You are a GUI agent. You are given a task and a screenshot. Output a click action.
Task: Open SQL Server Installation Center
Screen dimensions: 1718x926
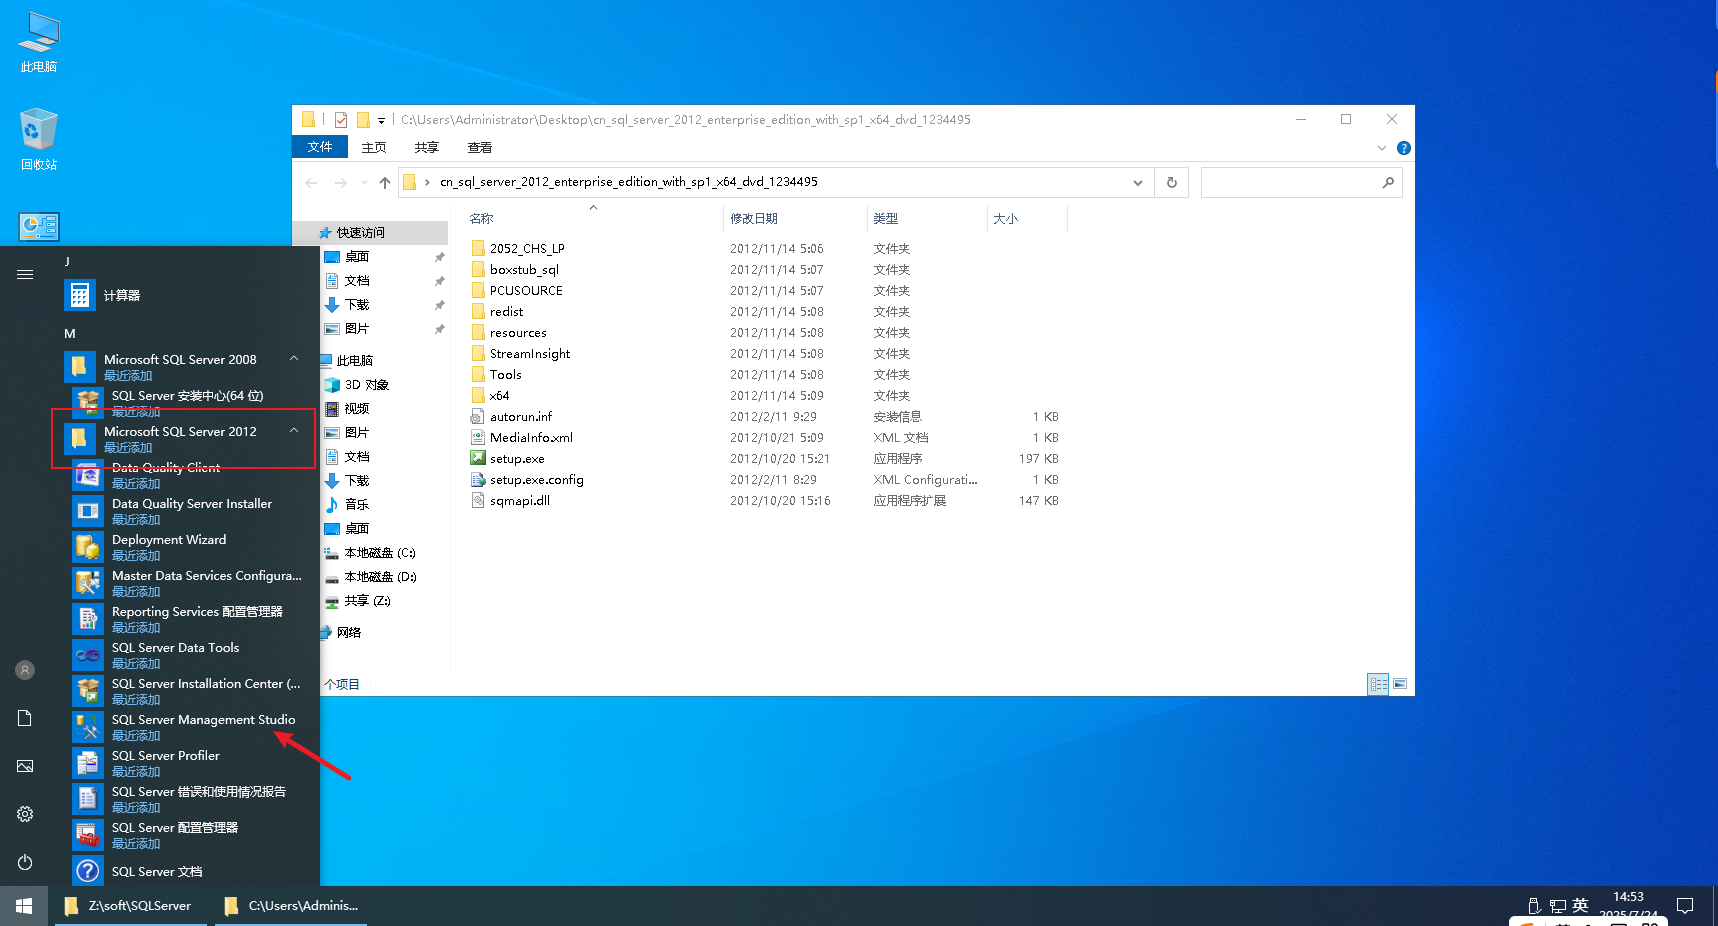point(185,691)
